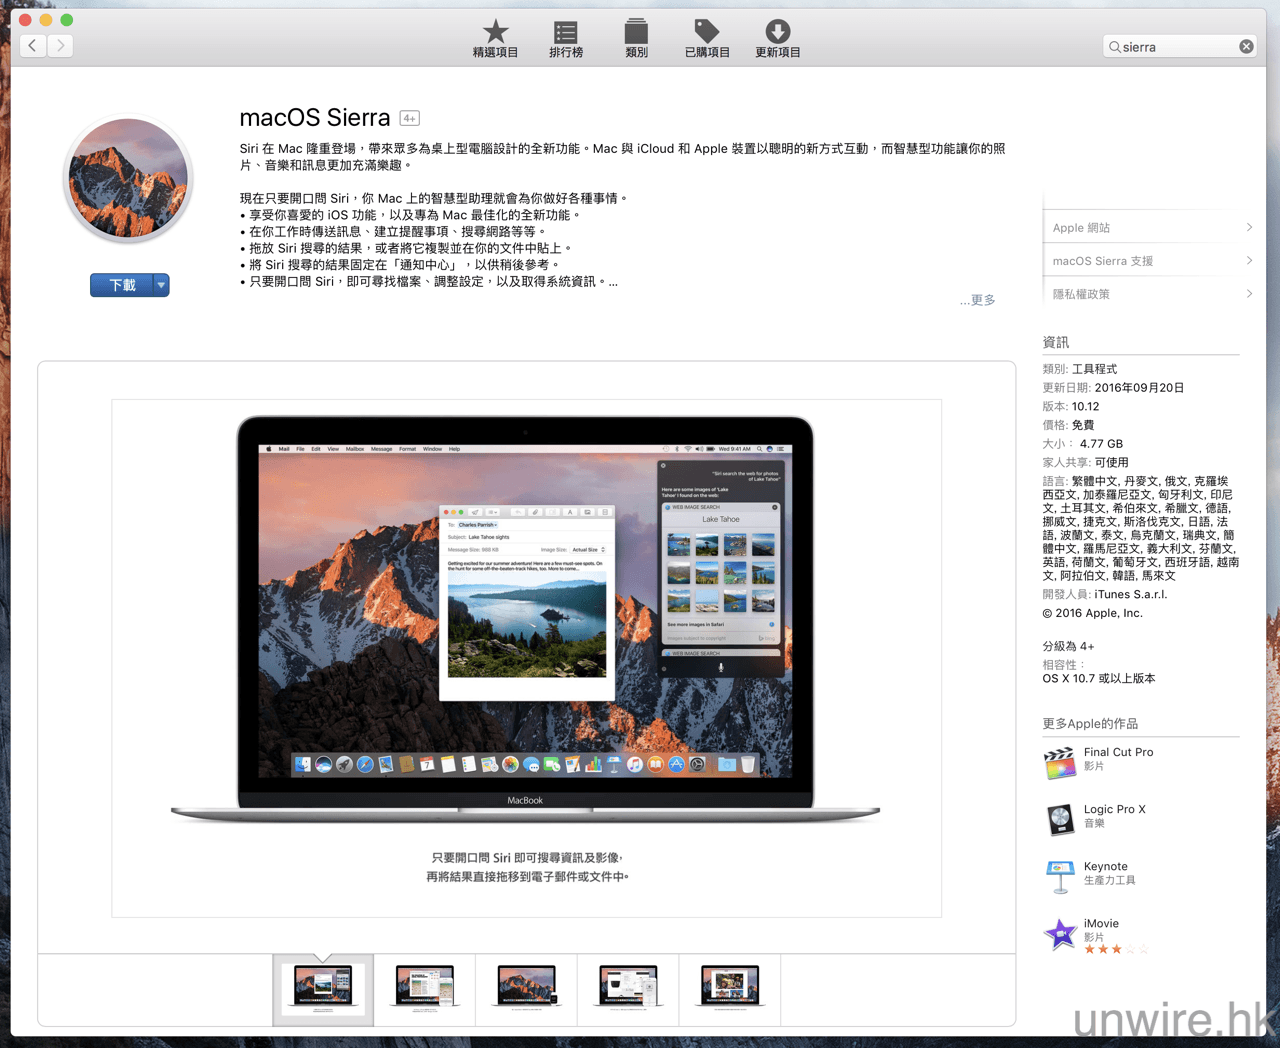Clear the search field with the X icon
The width and height of the screenshot is (1280, 1048).
pyautogui.click(x=1246, y=46)
